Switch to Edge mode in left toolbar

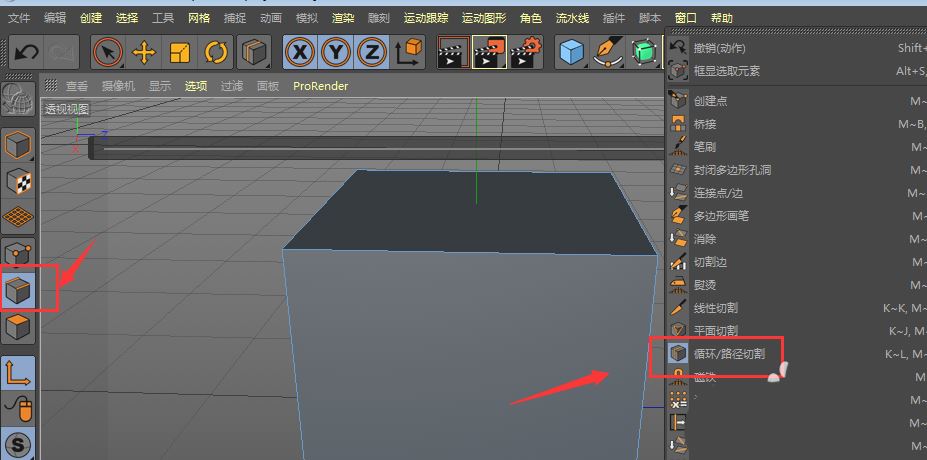click(x=19, y=291)
